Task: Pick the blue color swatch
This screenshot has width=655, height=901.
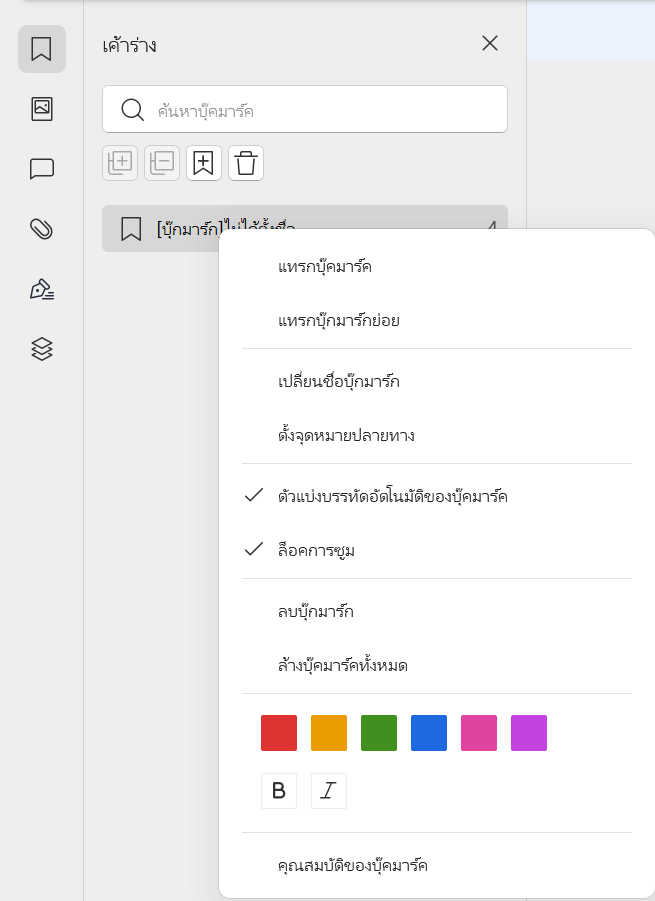Action: pos(429,733)
